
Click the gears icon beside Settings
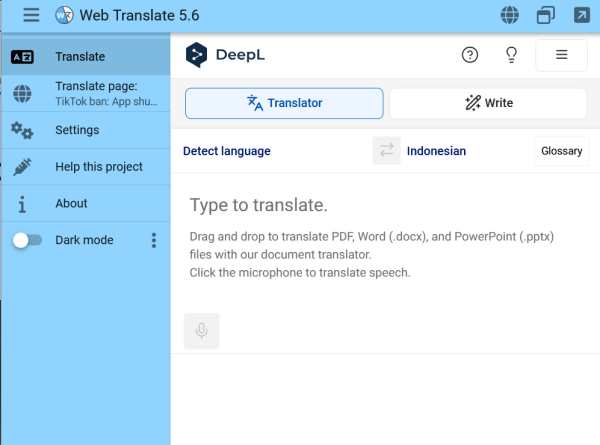[x=22, y=130]
